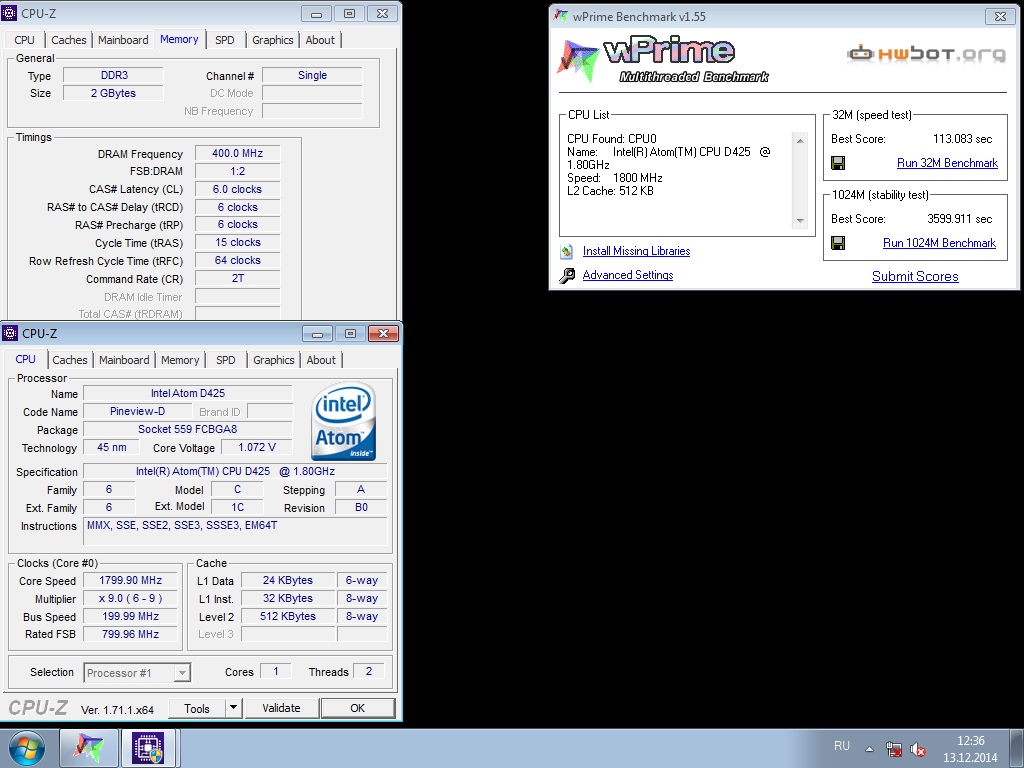The height and width of the screenshot is (768, 1024).
Task: Click CPU List scrollbar up arrow
Action: [800, 140]
